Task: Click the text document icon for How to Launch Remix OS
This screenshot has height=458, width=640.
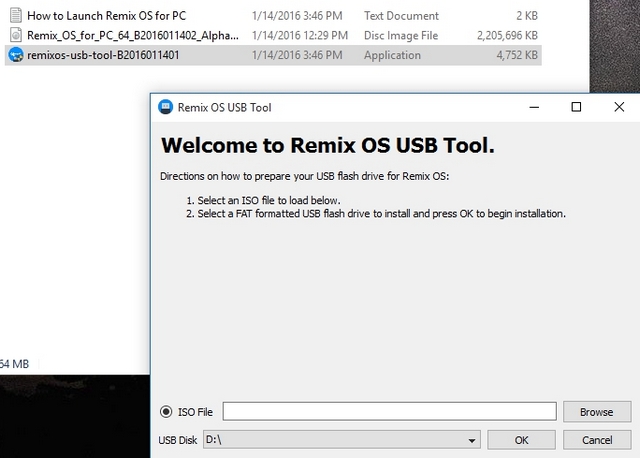Action: pos(16,16)
